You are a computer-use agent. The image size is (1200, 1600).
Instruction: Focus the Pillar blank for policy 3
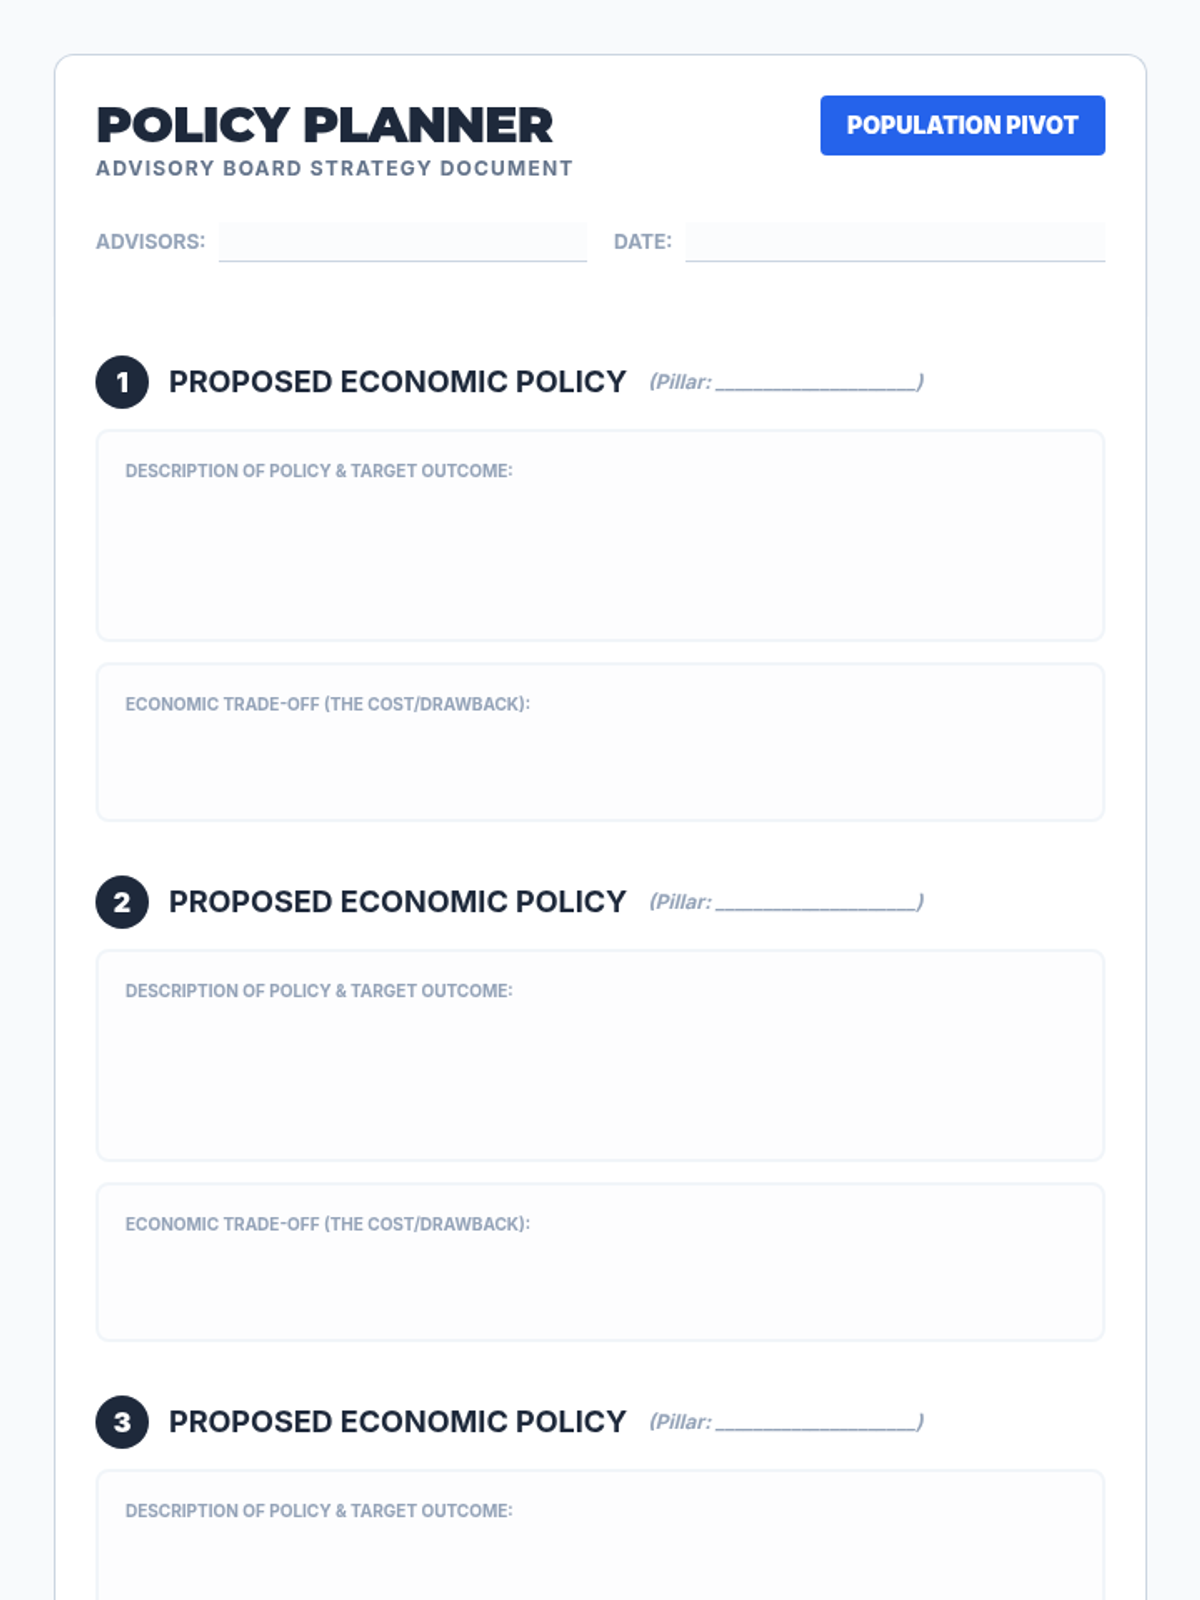coord(817,1422)
